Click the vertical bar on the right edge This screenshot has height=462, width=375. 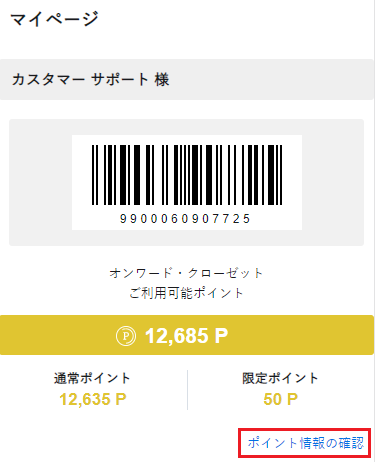point(374,230)
